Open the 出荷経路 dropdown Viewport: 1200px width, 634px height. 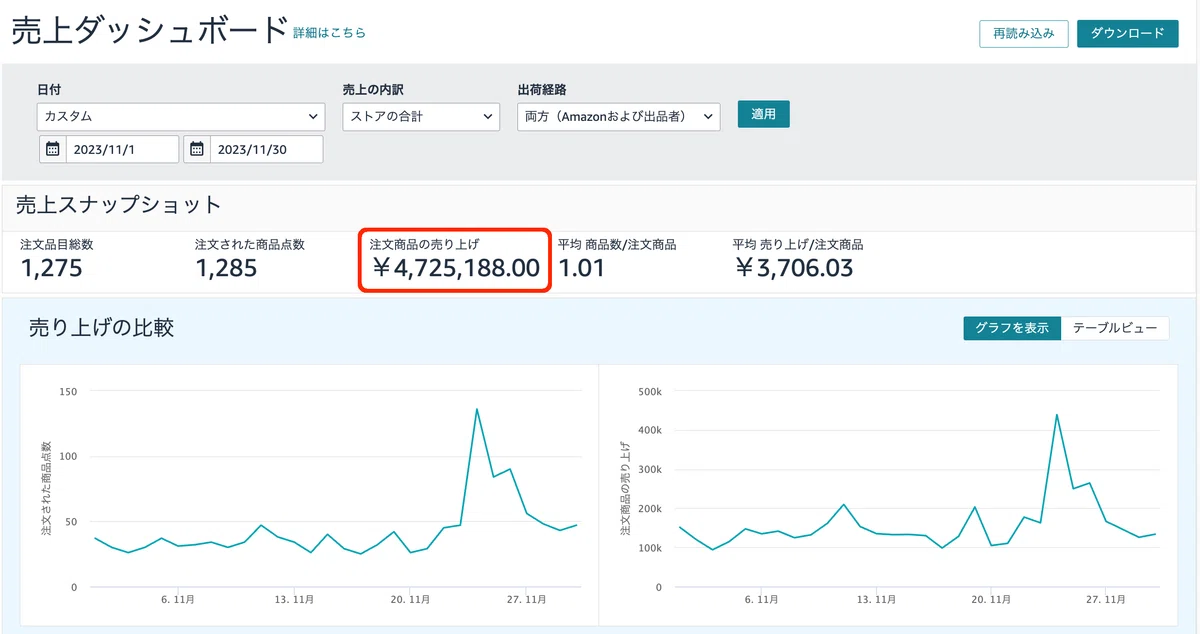[618, 116]
